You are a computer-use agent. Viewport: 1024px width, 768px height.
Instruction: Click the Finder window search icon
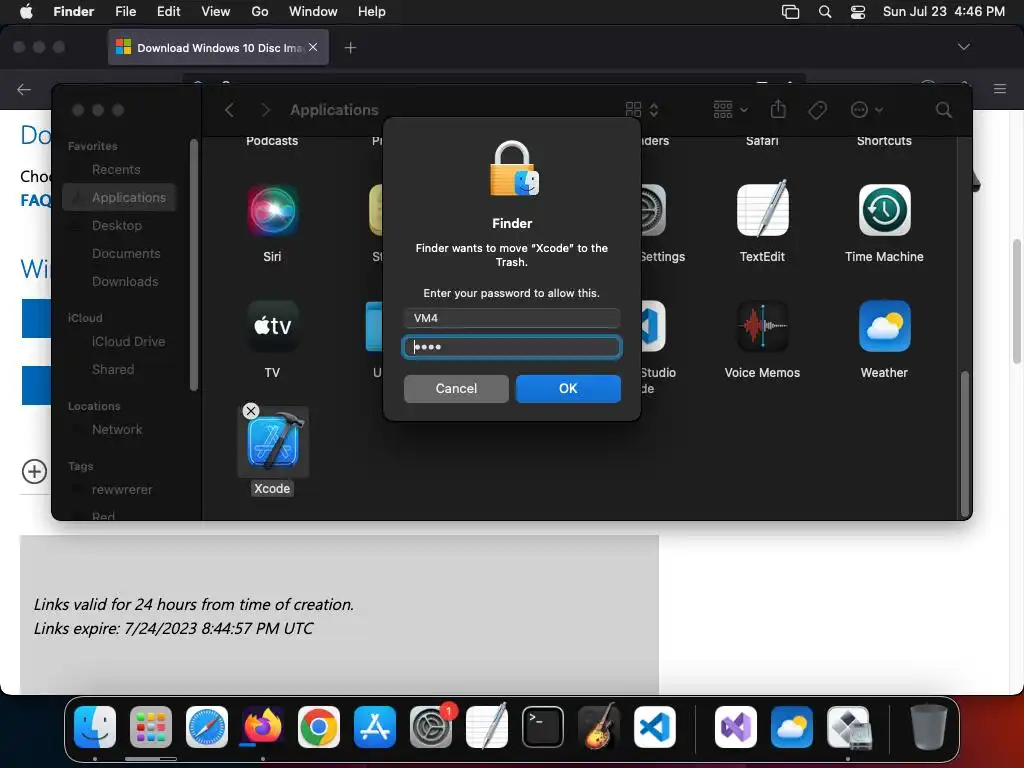(x=943, y=110)
